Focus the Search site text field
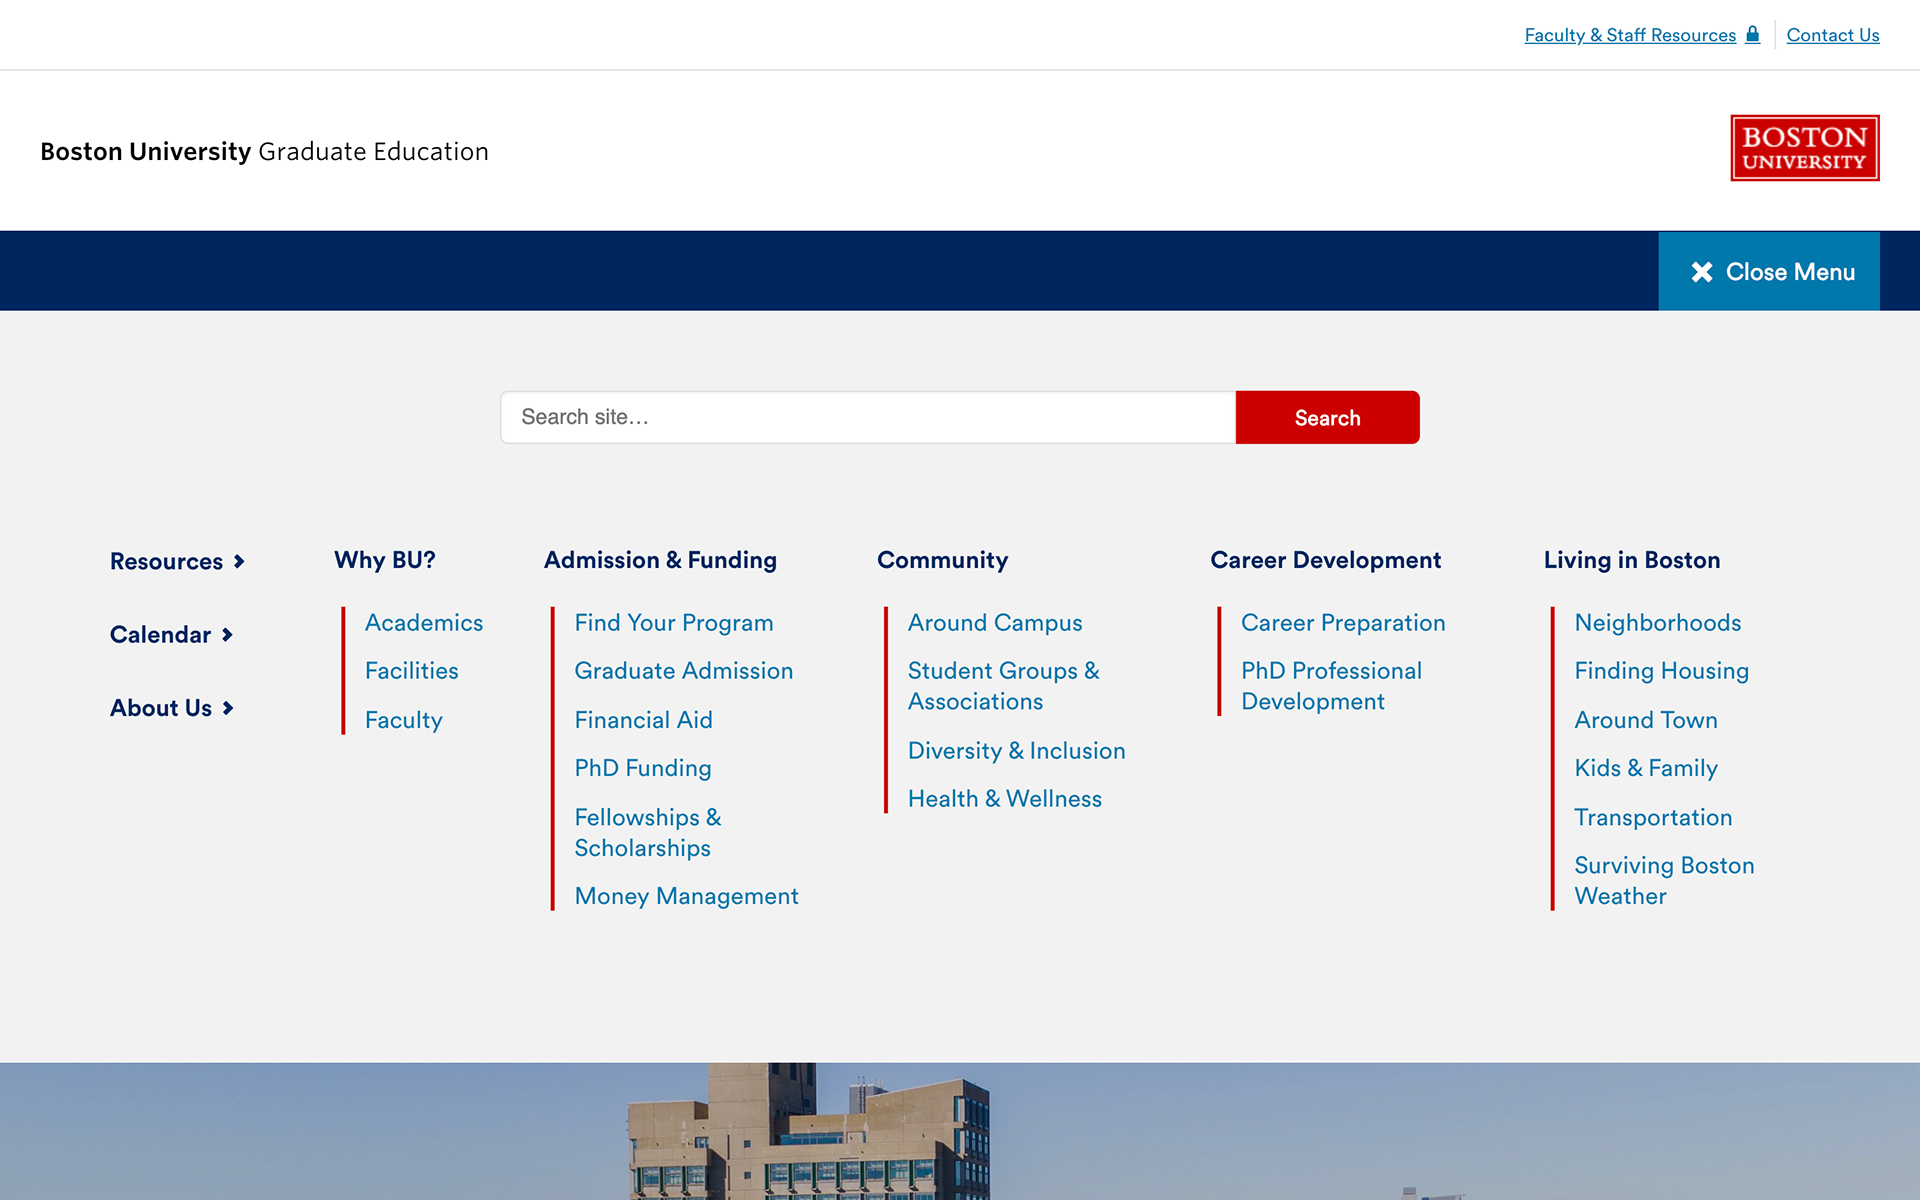Screen dimensions: 1920x1200 pos(867,417)
